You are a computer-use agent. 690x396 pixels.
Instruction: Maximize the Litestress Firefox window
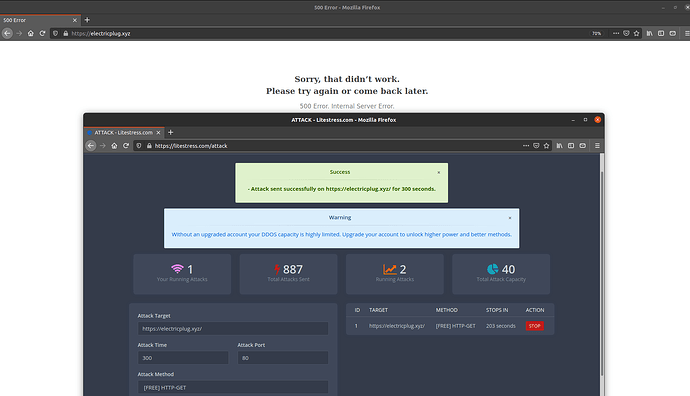585,120
